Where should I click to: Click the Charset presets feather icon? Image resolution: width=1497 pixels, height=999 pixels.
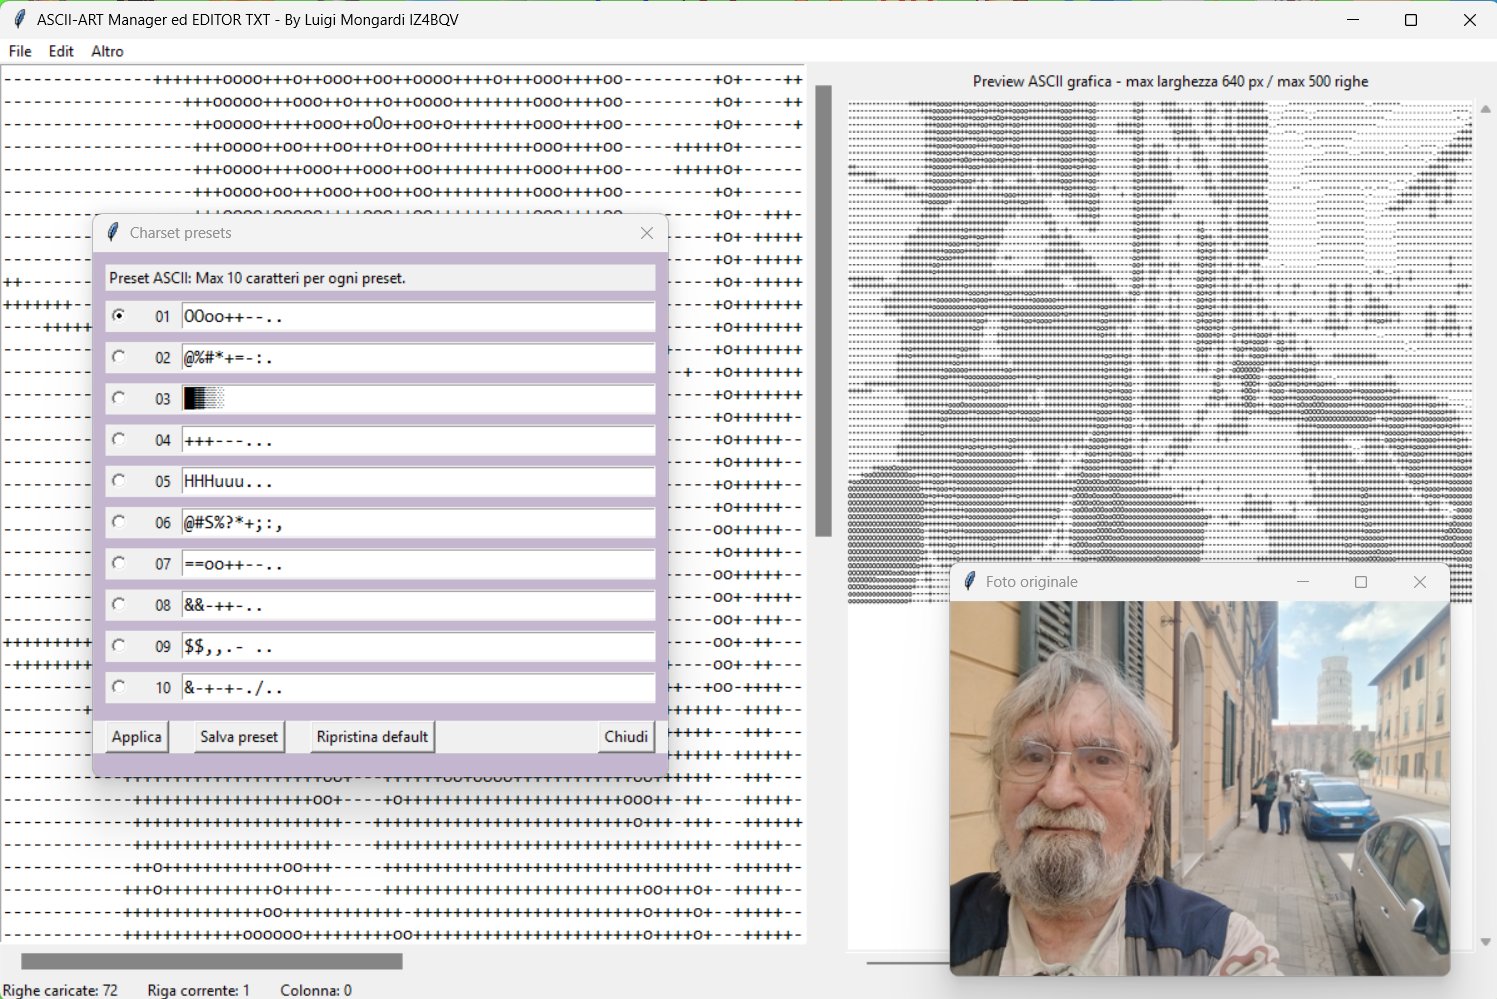(113, 232)
